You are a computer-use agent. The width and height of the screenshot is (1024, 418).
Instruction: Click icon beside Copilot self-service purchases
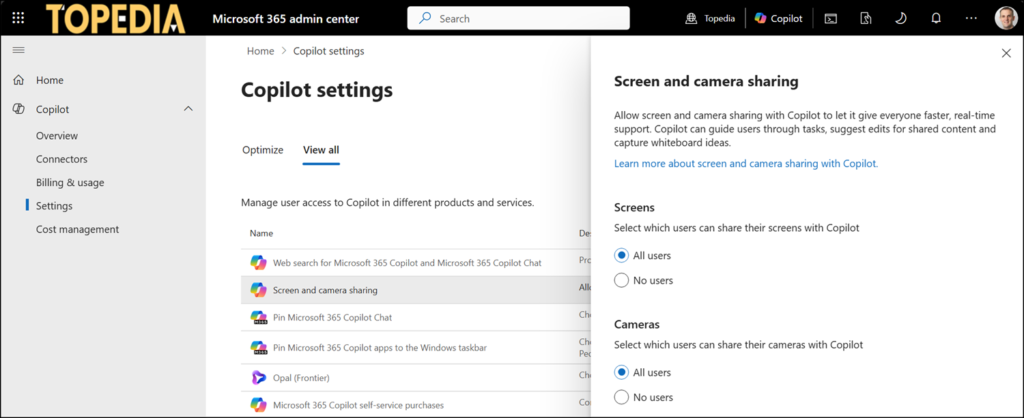[x=258, y=405]
